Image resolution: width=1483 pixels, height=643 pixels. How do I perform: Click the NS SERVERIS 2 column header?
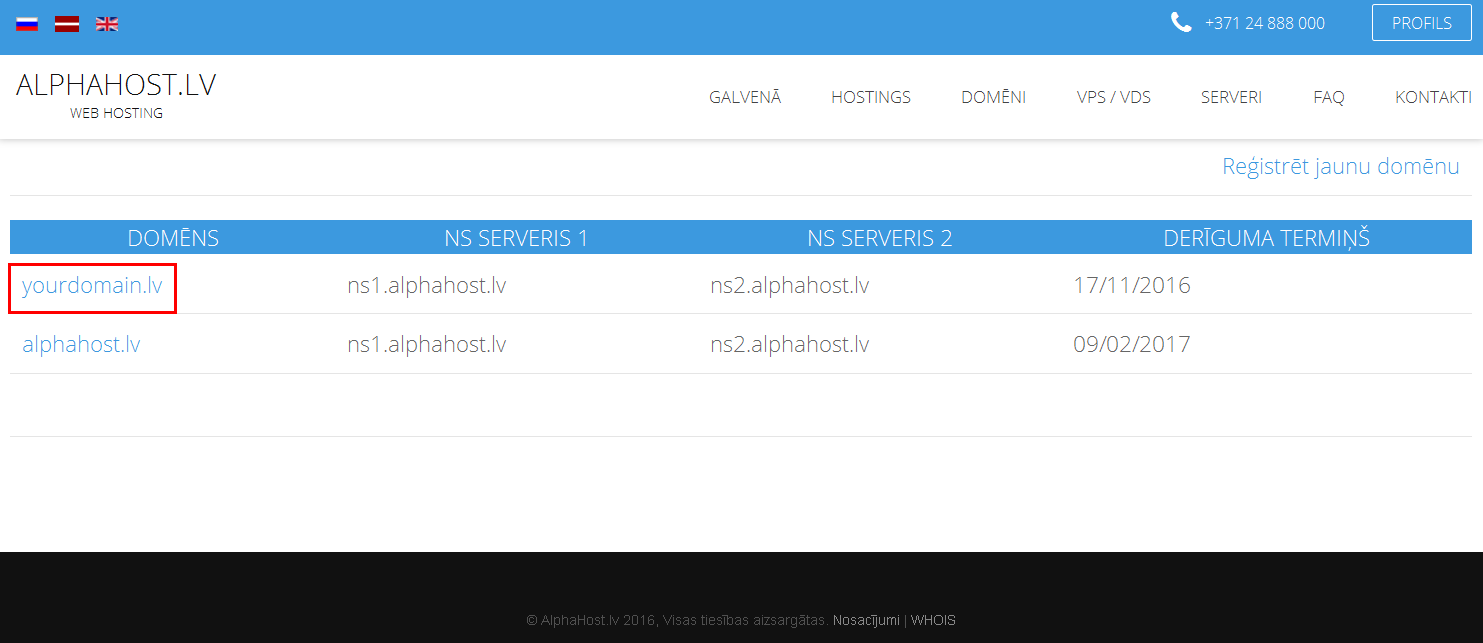[x=880, y=238]
